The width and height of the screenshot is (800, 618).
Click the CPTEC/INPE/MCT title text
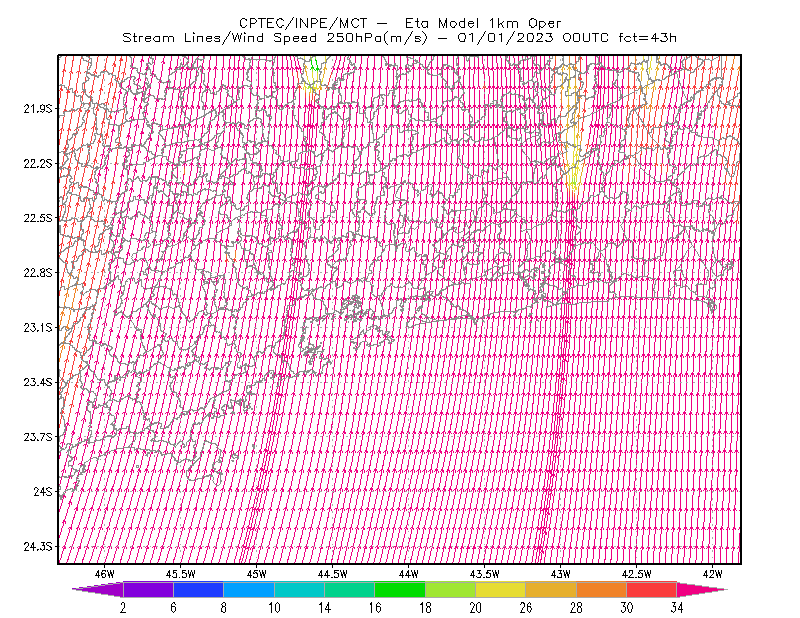click(303, 23)
